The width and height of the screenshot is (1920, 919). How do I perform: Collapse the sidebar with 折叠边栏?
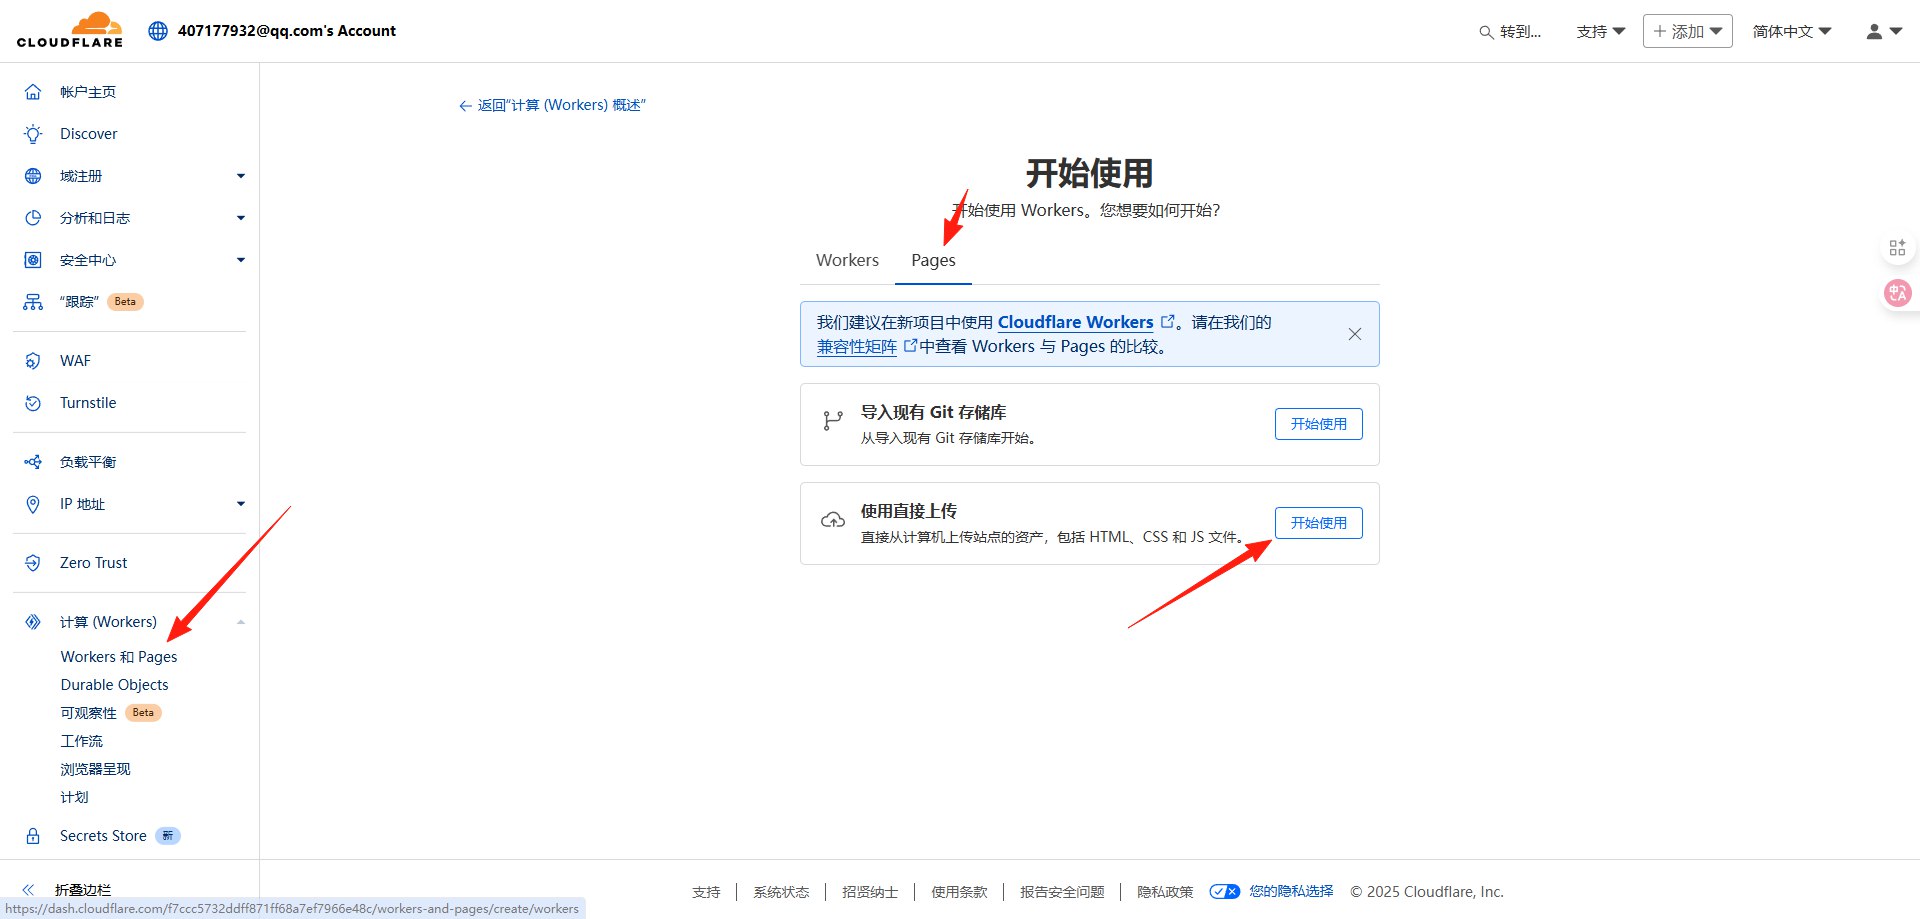pyautogui.click(x=83, y=888)
